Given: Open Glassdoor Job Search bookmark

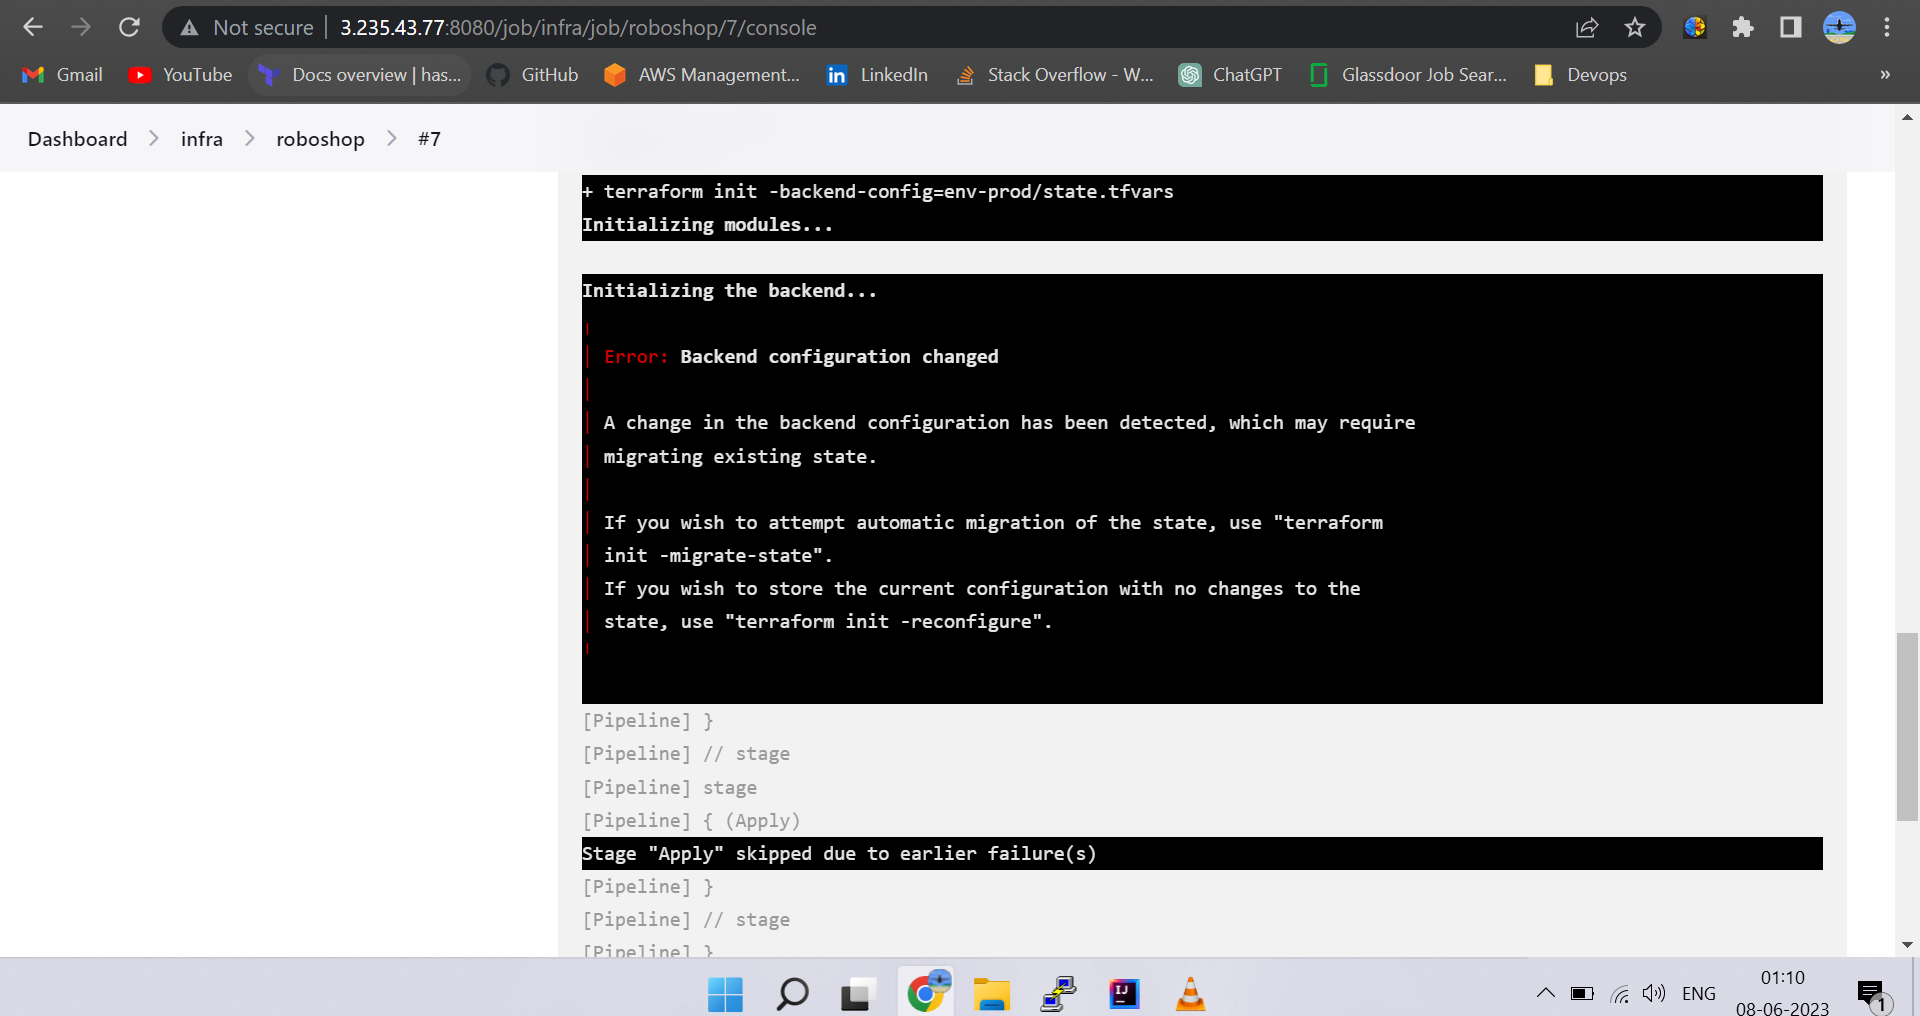Looking at the screenshot, I should click(1408, 75).
